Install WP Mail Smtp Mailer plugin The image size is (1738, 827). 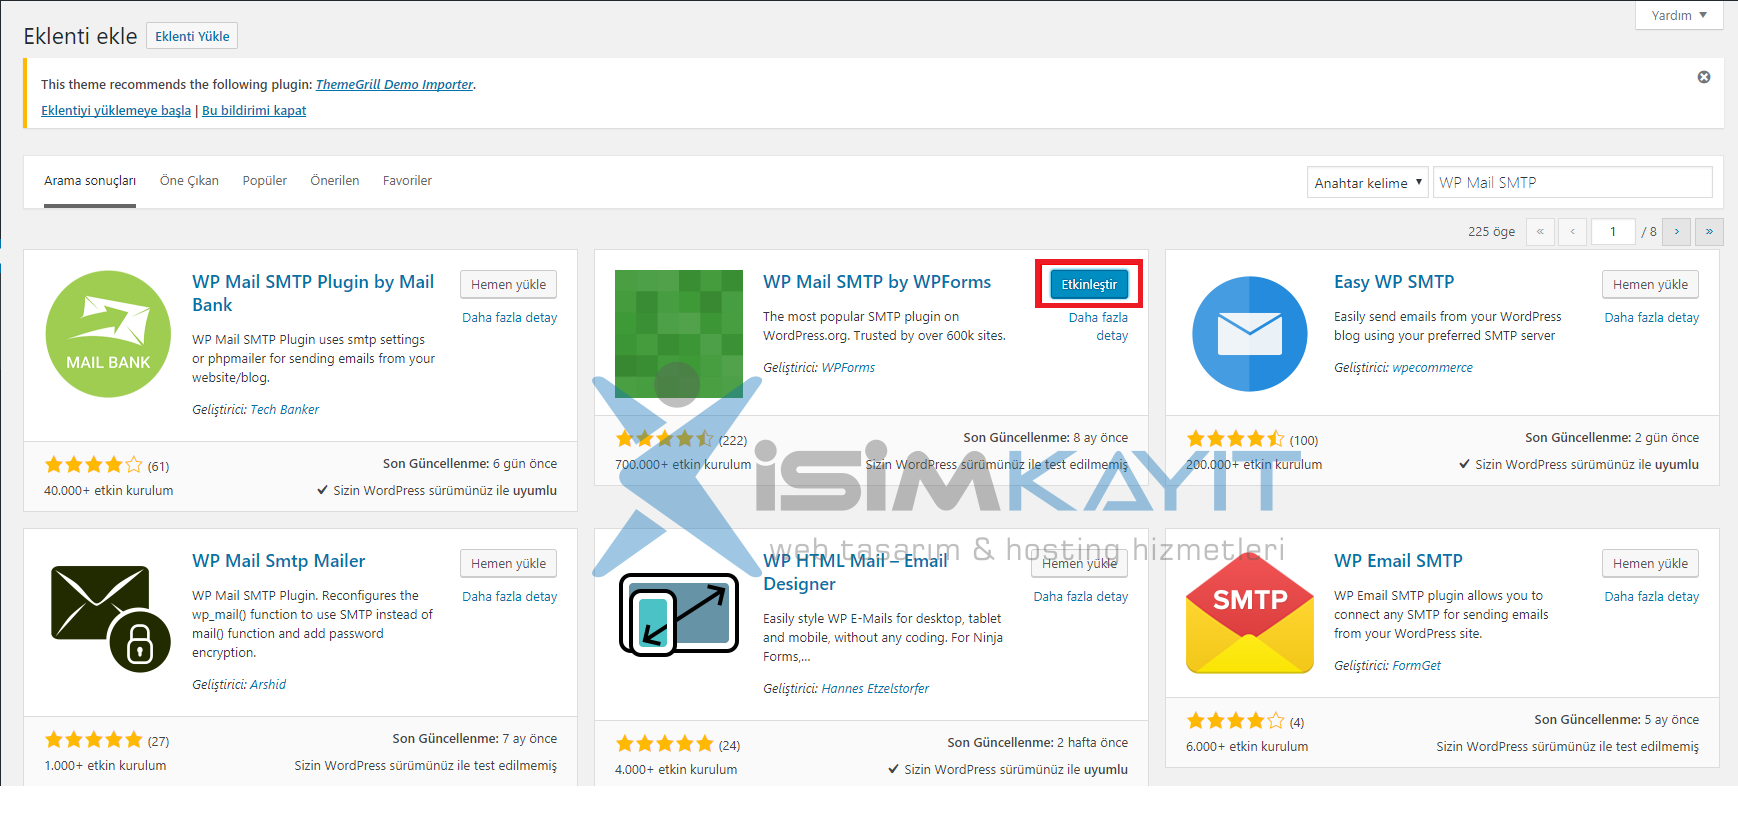[x=508, y=563]
